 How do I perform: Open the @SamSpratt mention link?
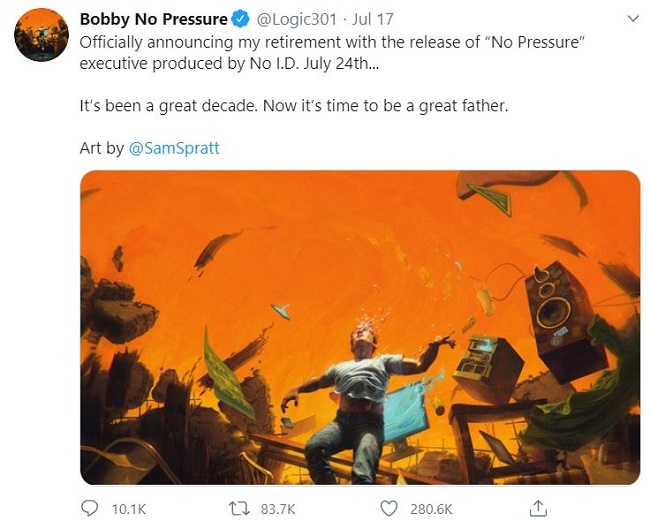click(174, 148)
